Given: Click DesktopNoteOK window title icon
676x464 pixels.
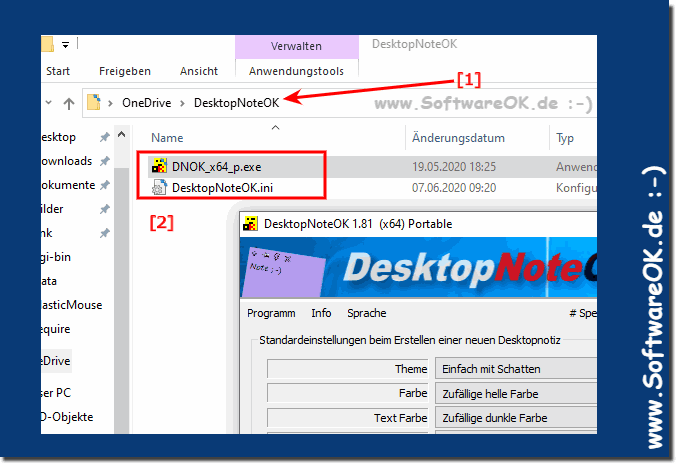Looking at the screenshot, I should pyautogui.click(x=250, y=224).
